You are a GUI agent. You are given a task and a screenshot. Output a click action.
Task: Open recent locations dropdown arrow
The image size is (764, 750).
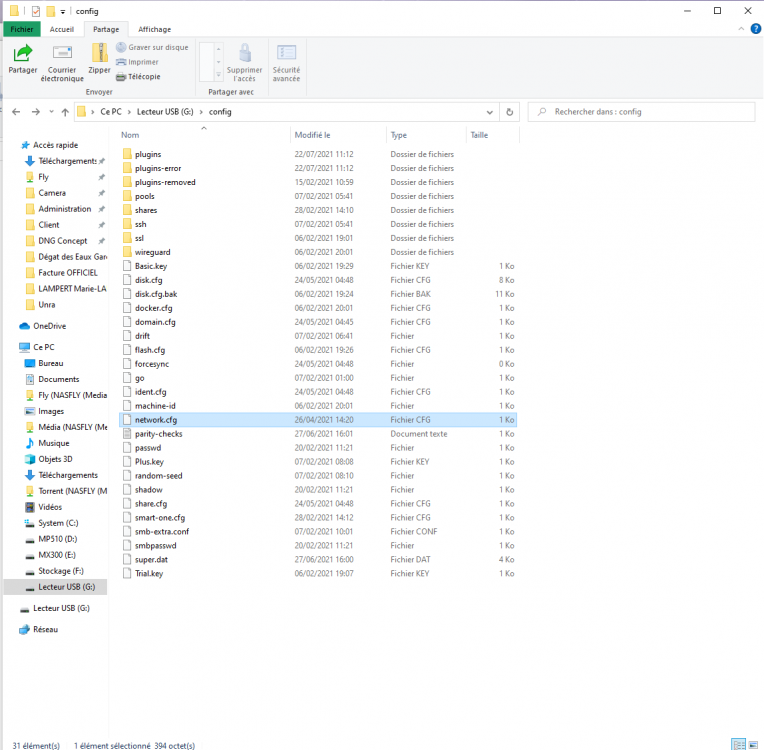(x=51, y=112)
